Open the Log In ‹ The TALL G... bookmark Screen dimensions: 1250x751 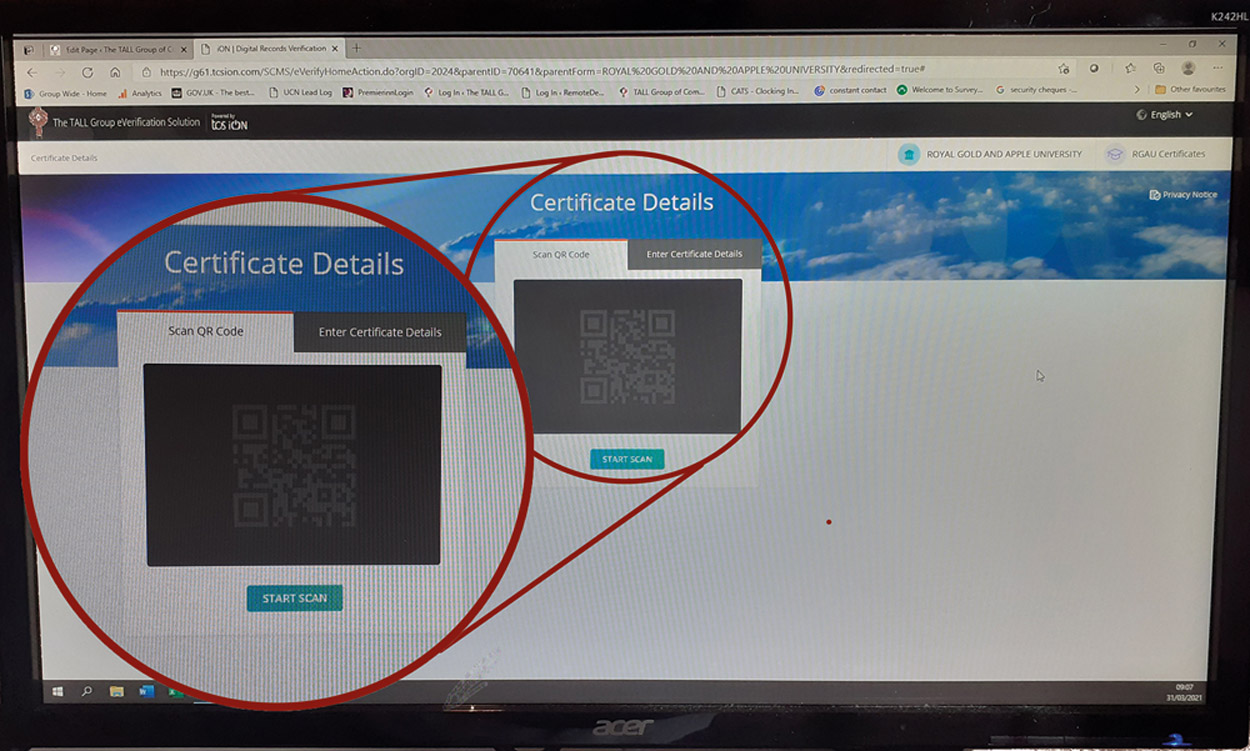pyautogui.click(x=466, y=92)
